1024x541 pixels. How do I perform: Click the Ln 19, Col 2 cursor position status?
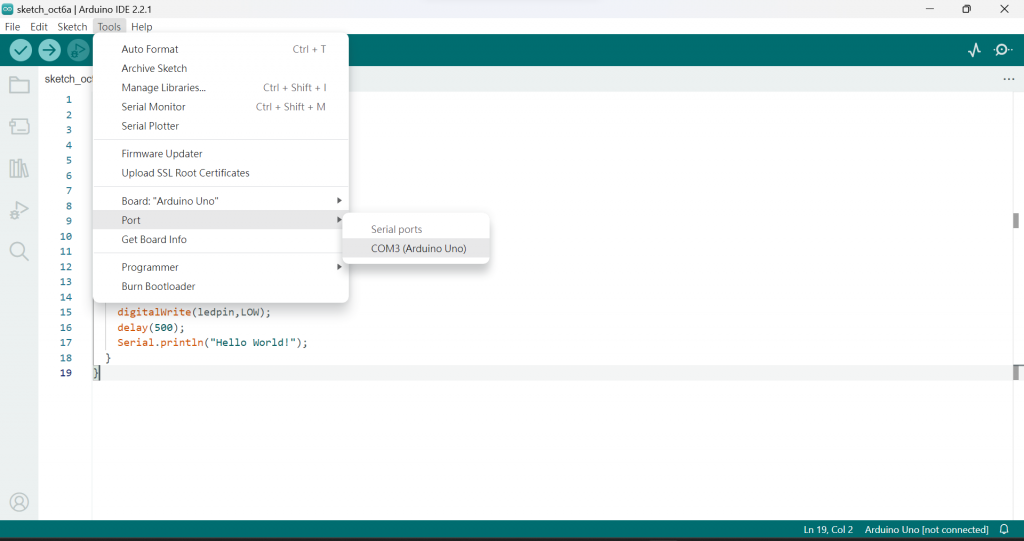pos(828,529)
